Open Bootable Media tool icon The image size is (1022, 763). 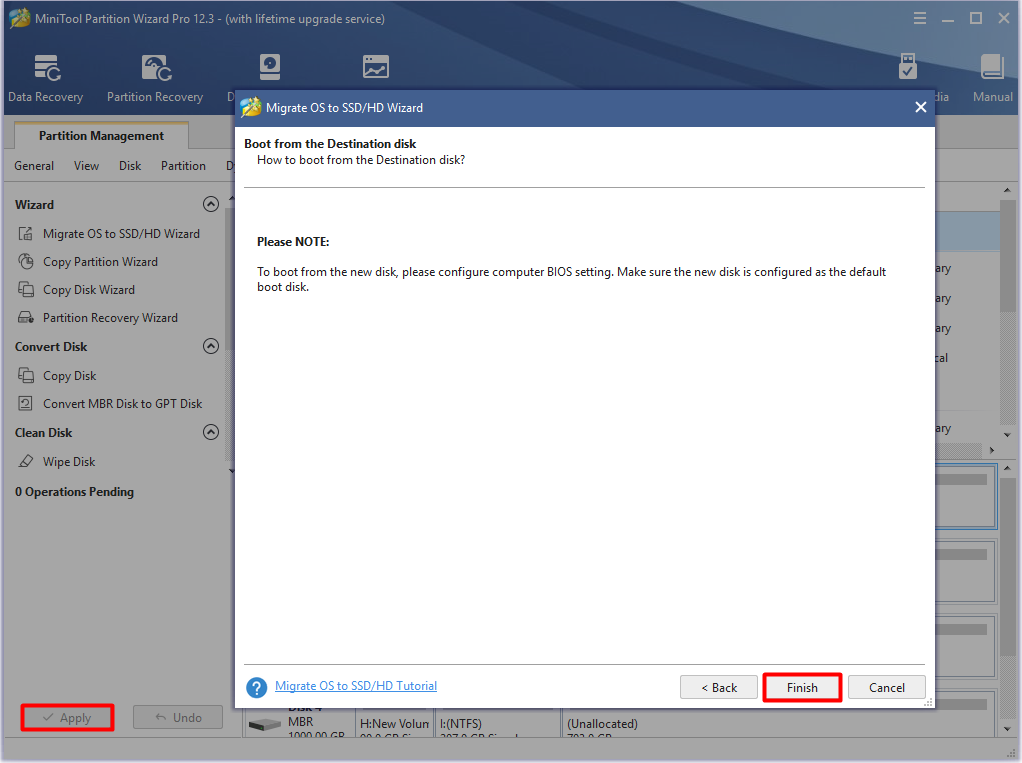point(908,67)
